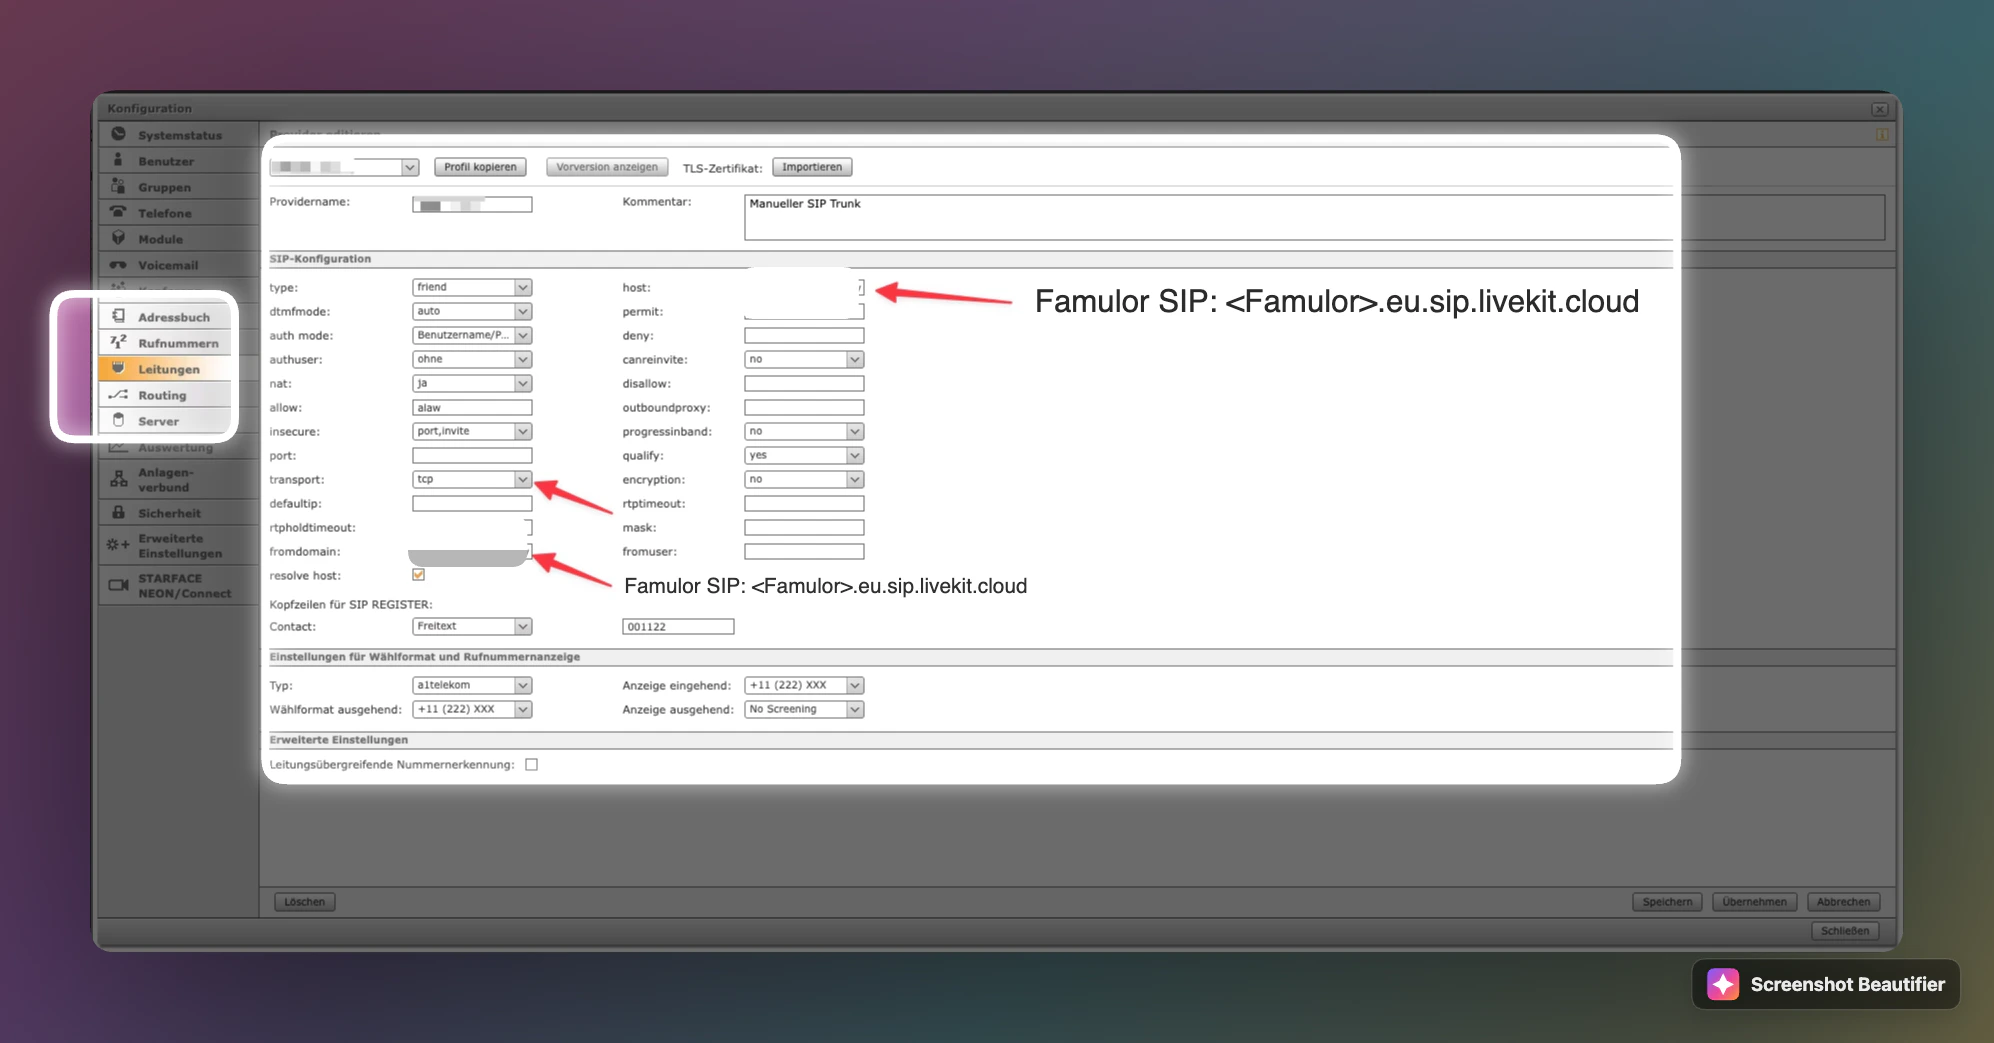Click the Anlagenverbund network icon

(118, 478)
